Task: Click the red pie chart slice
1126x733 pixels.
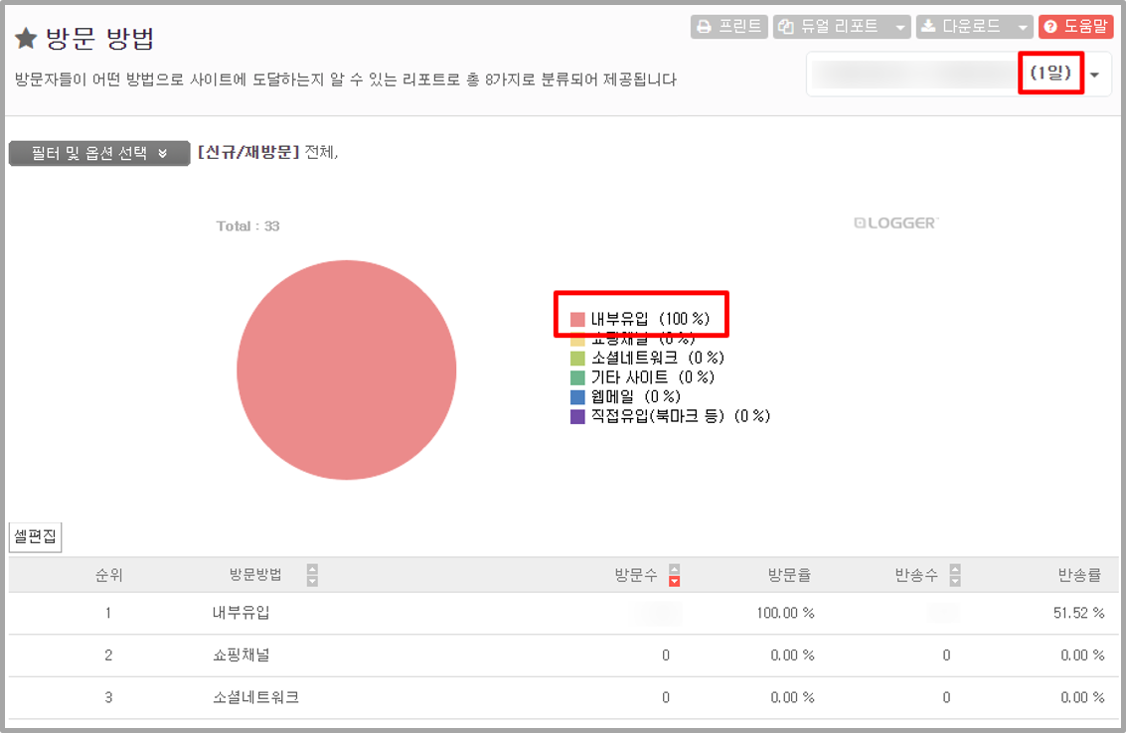Action: click(345, 370)
